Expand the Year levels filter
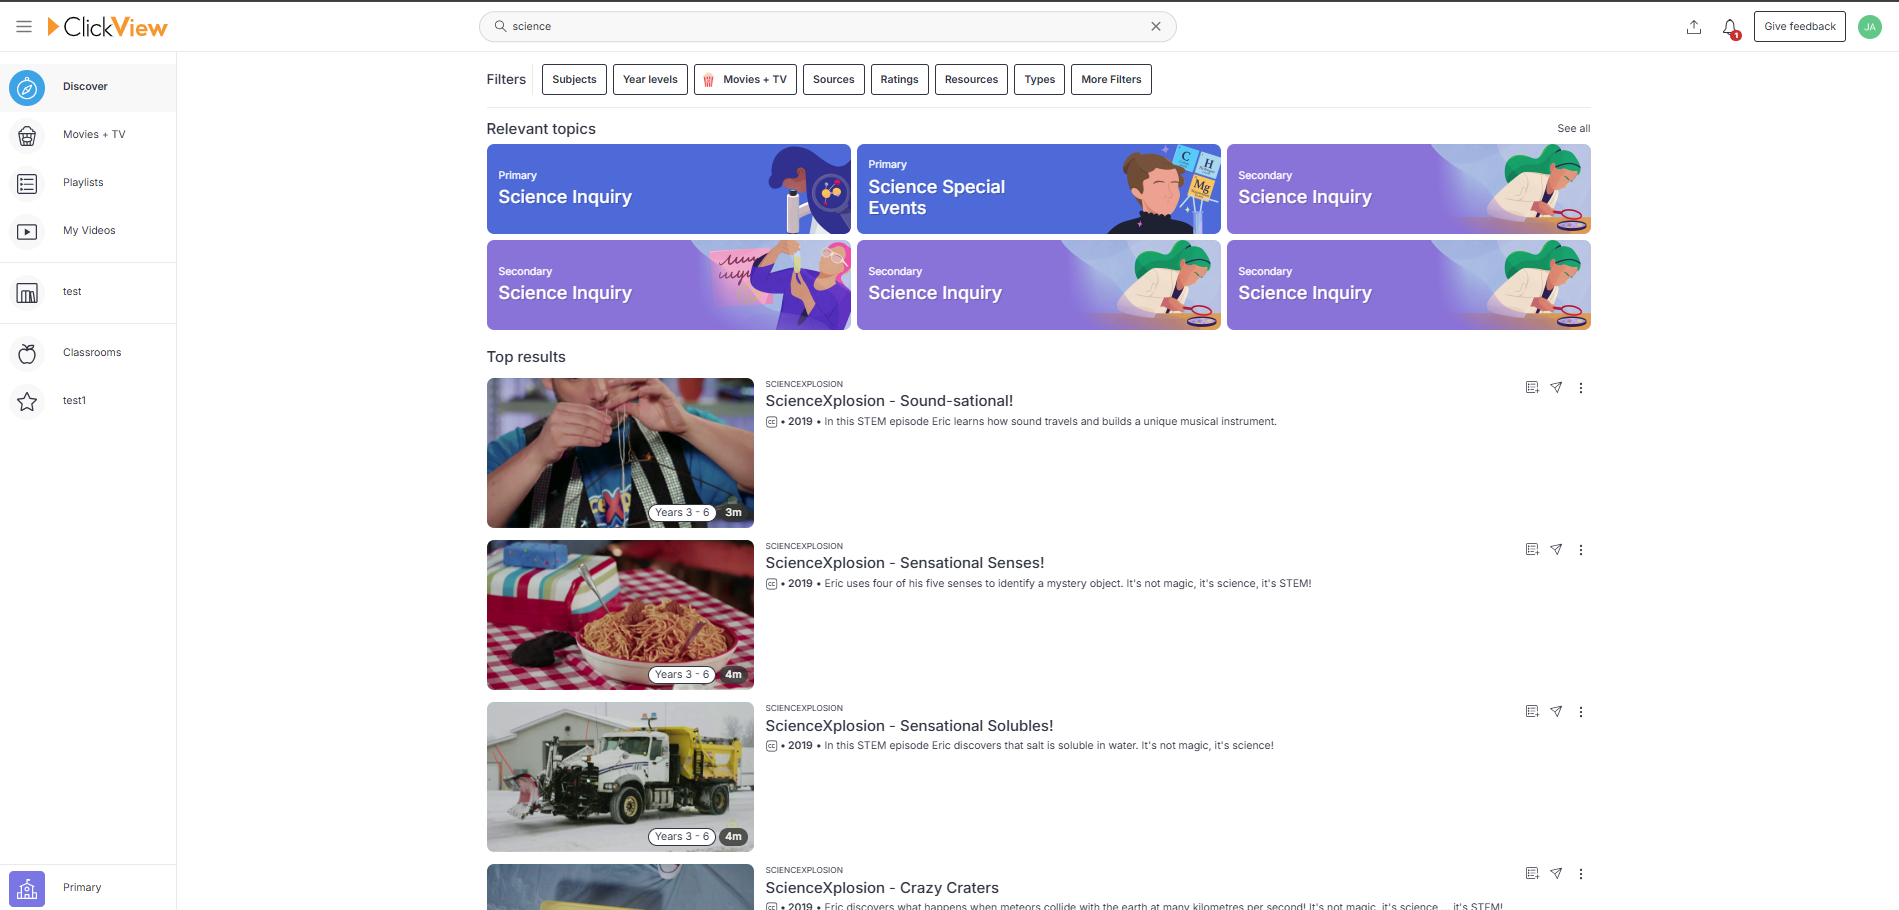The width and height of the screenshot is (1899, 910). [650, 80]
